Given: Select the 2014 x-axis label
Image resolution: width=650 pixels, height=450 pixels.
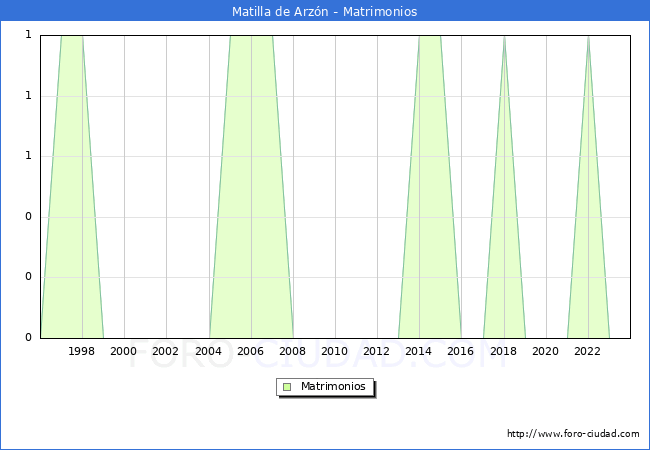Looking at the screenshot, I should coord(418,351).
